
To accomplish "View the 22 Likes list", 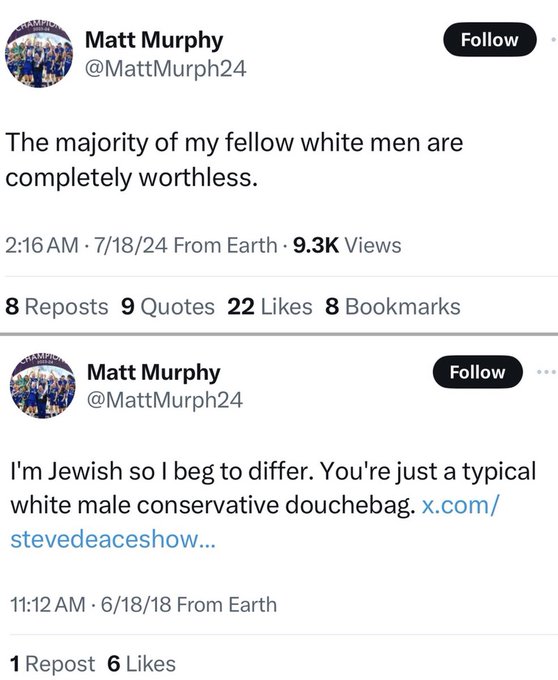I will point(270,307).
